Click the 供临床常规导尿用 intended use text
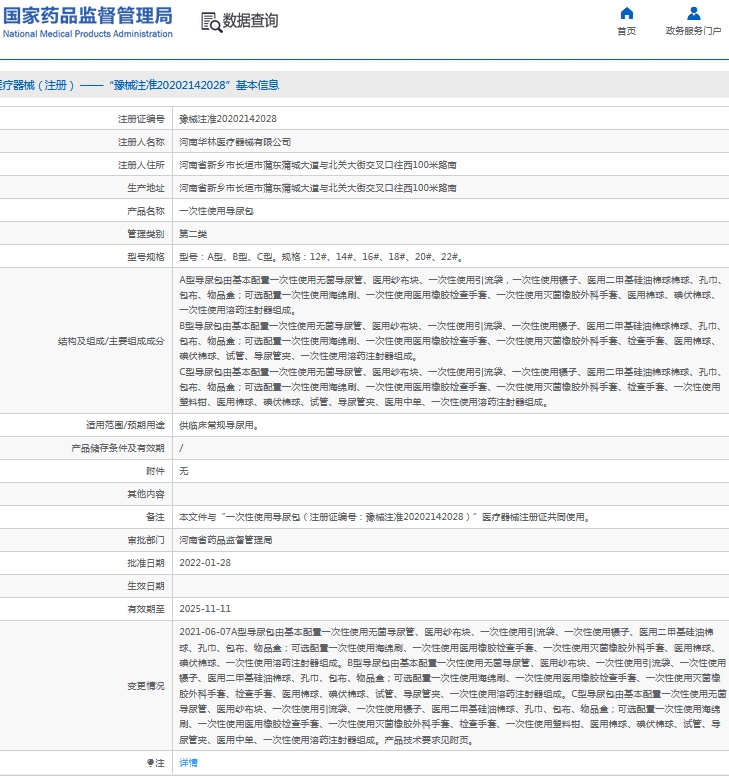729x778 pixels. pos(219,425)
